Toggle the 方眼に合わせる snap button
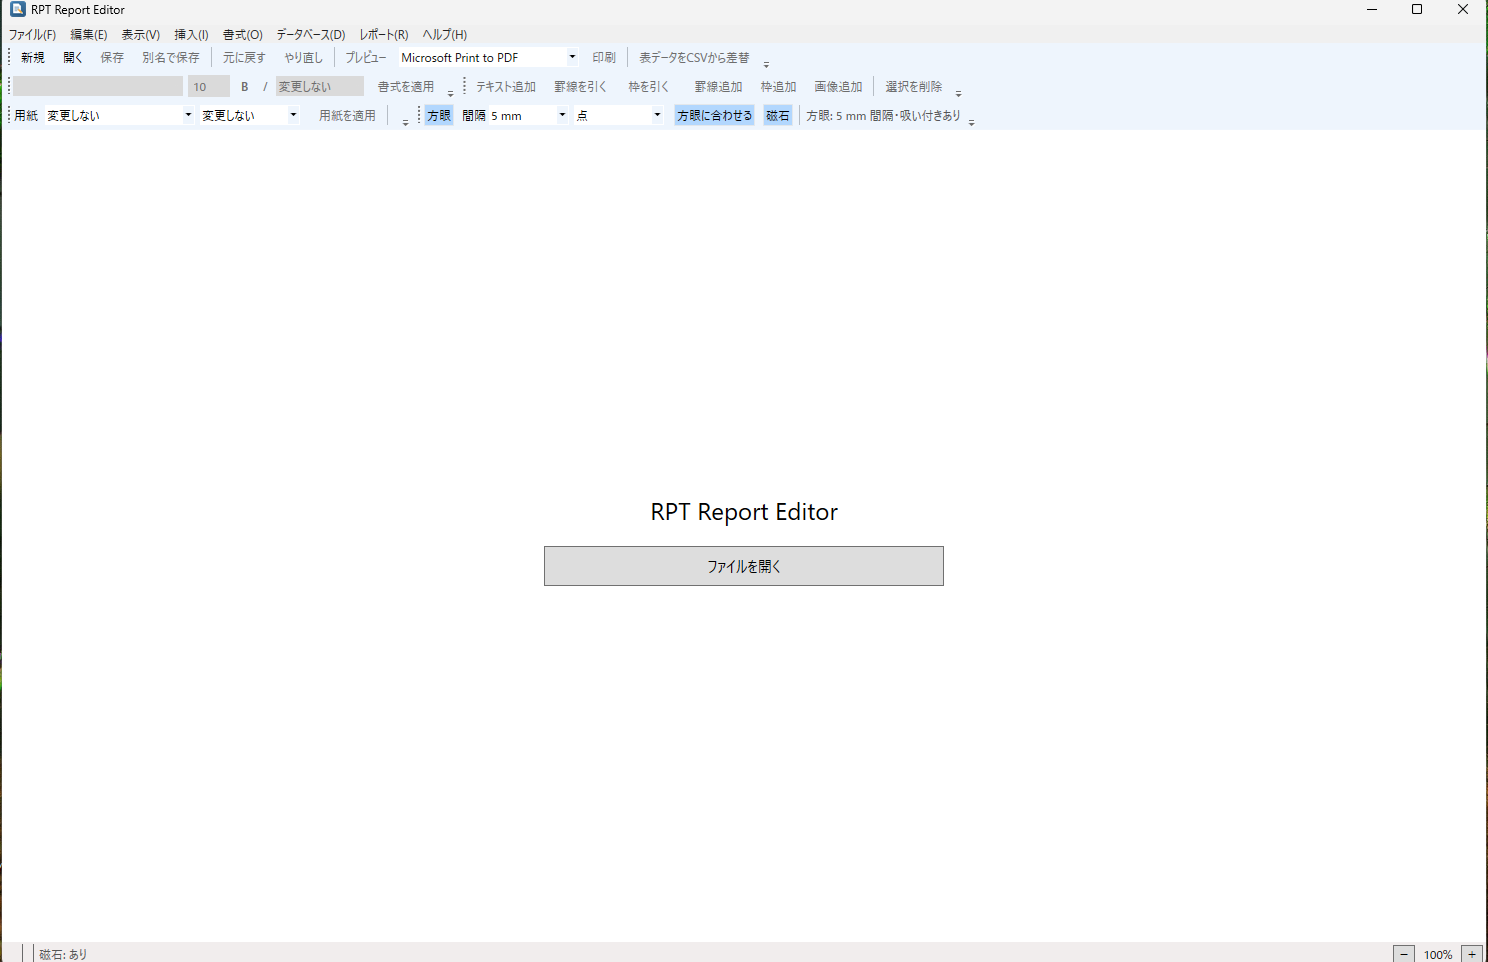The height and width of the screenshot is (962, 1488). pos(714,116)
